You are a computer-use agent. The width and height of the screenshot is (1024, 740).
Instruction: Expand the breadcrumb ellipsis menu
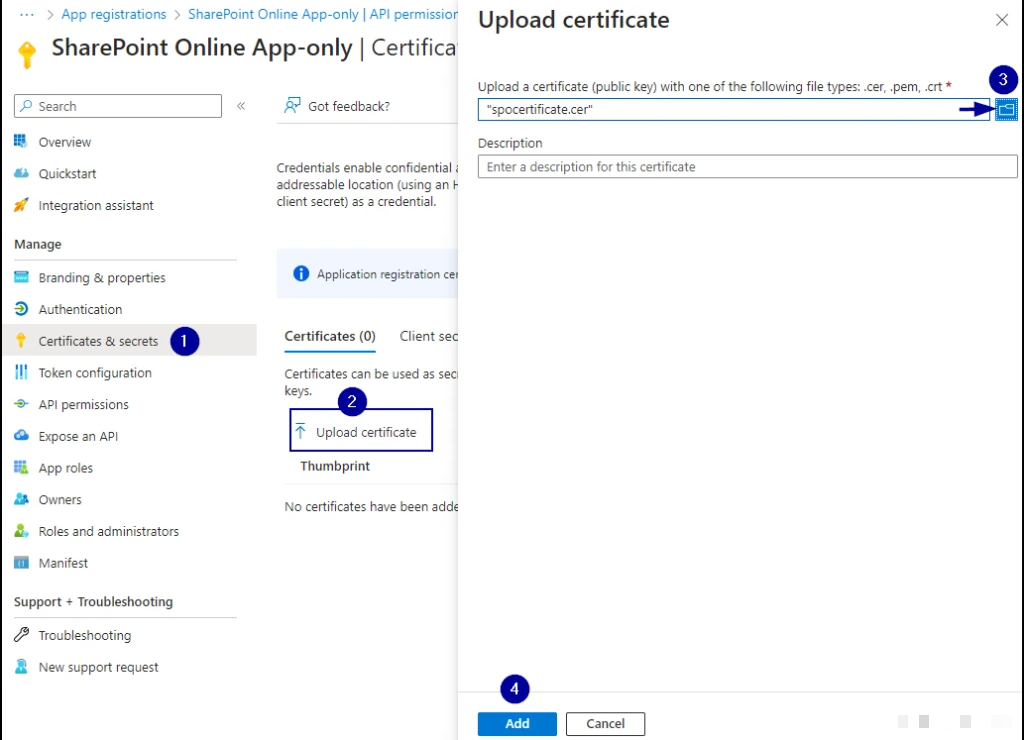tap(28, 15)
